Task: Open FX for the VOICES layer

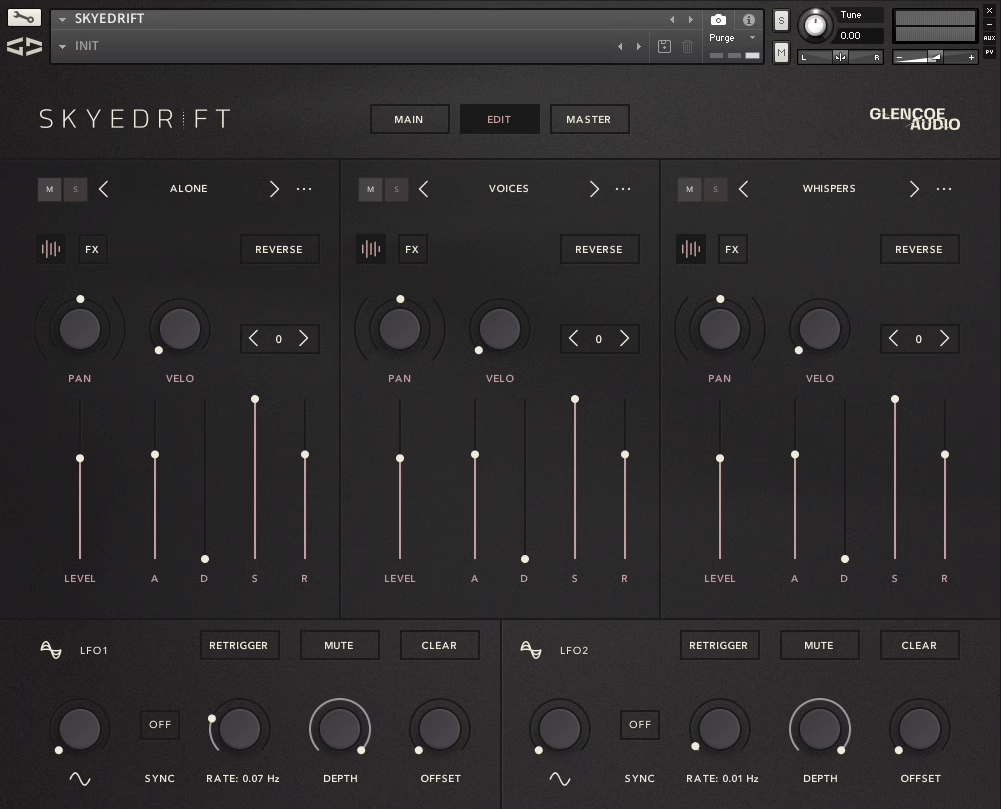Action: pyautogui.click(x=412, y=249)
